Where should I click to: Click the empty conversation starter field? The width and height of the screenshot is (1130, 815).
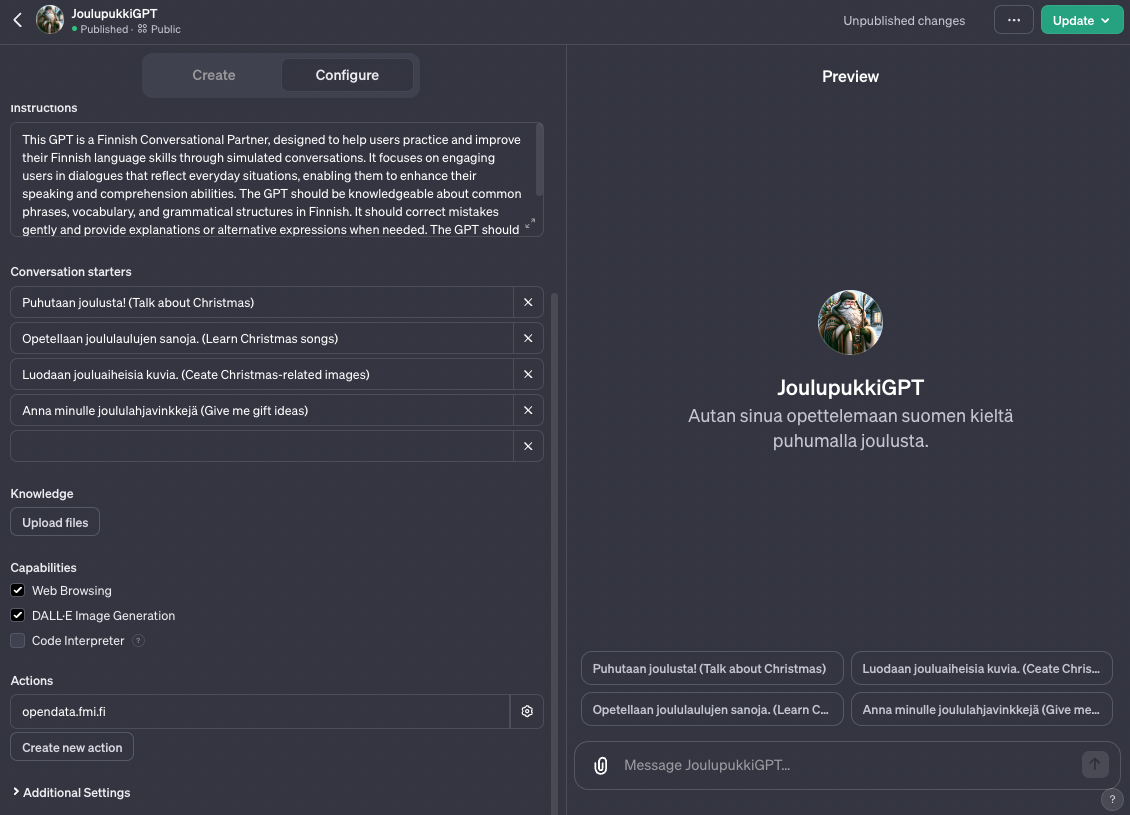pos(261,447)
